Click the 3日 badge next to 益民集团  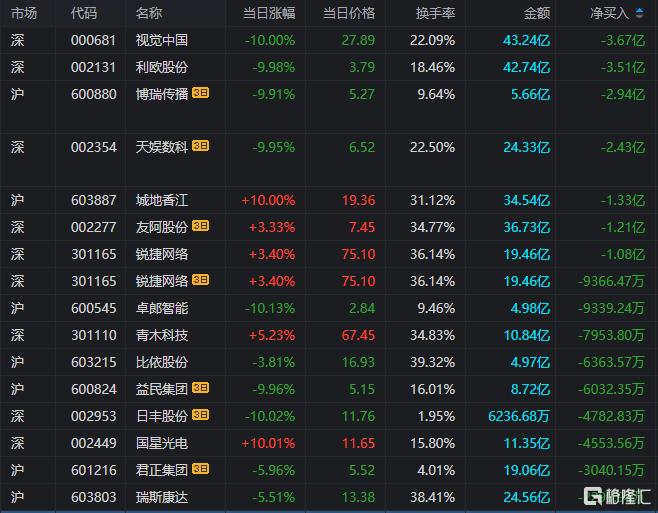pos(200,387)
